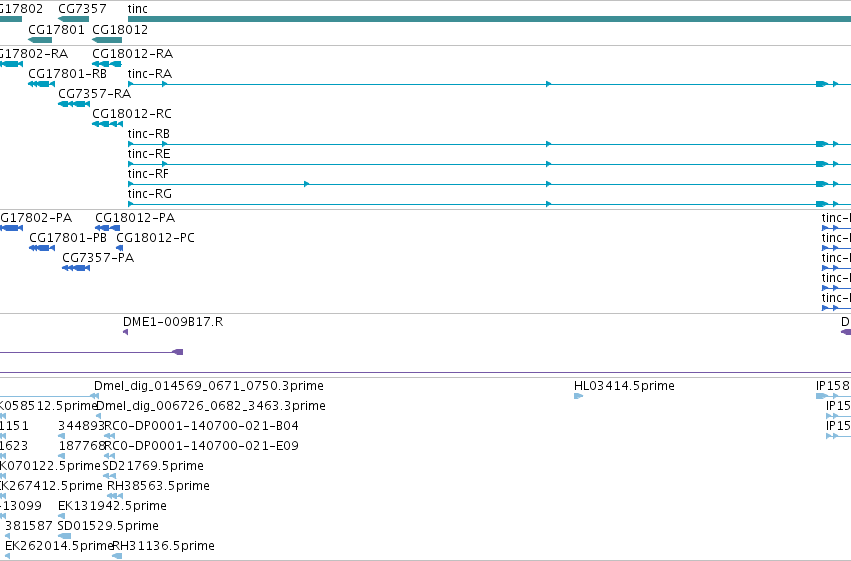Select the SD21769.5prime EST label
The height and width of the screenshot is (561, 851).
(153, 467)
